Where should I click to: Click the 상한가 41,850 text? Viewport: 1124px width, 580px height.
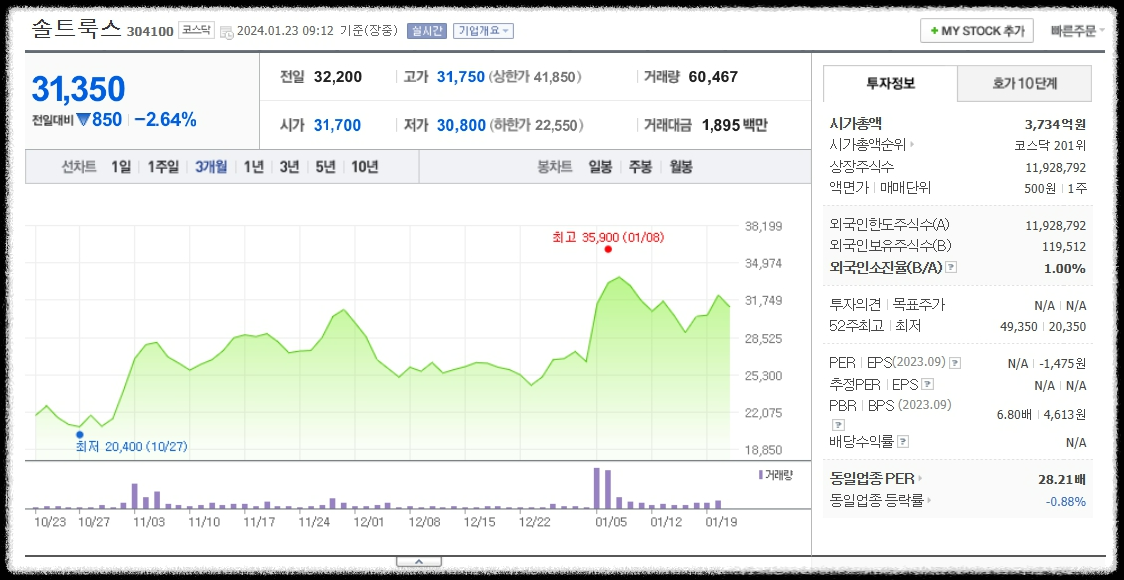(x=535, y=77)
